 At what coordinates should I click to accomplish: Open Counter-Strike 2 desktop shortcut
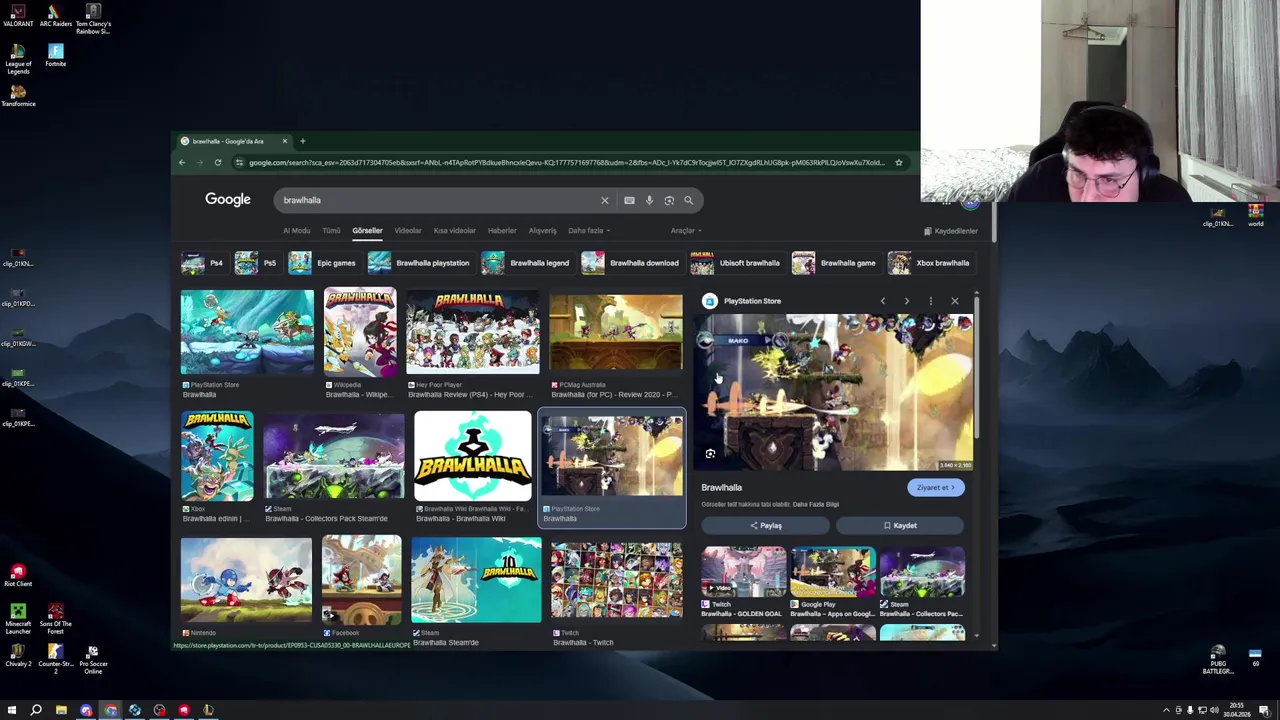pos(55,660)
